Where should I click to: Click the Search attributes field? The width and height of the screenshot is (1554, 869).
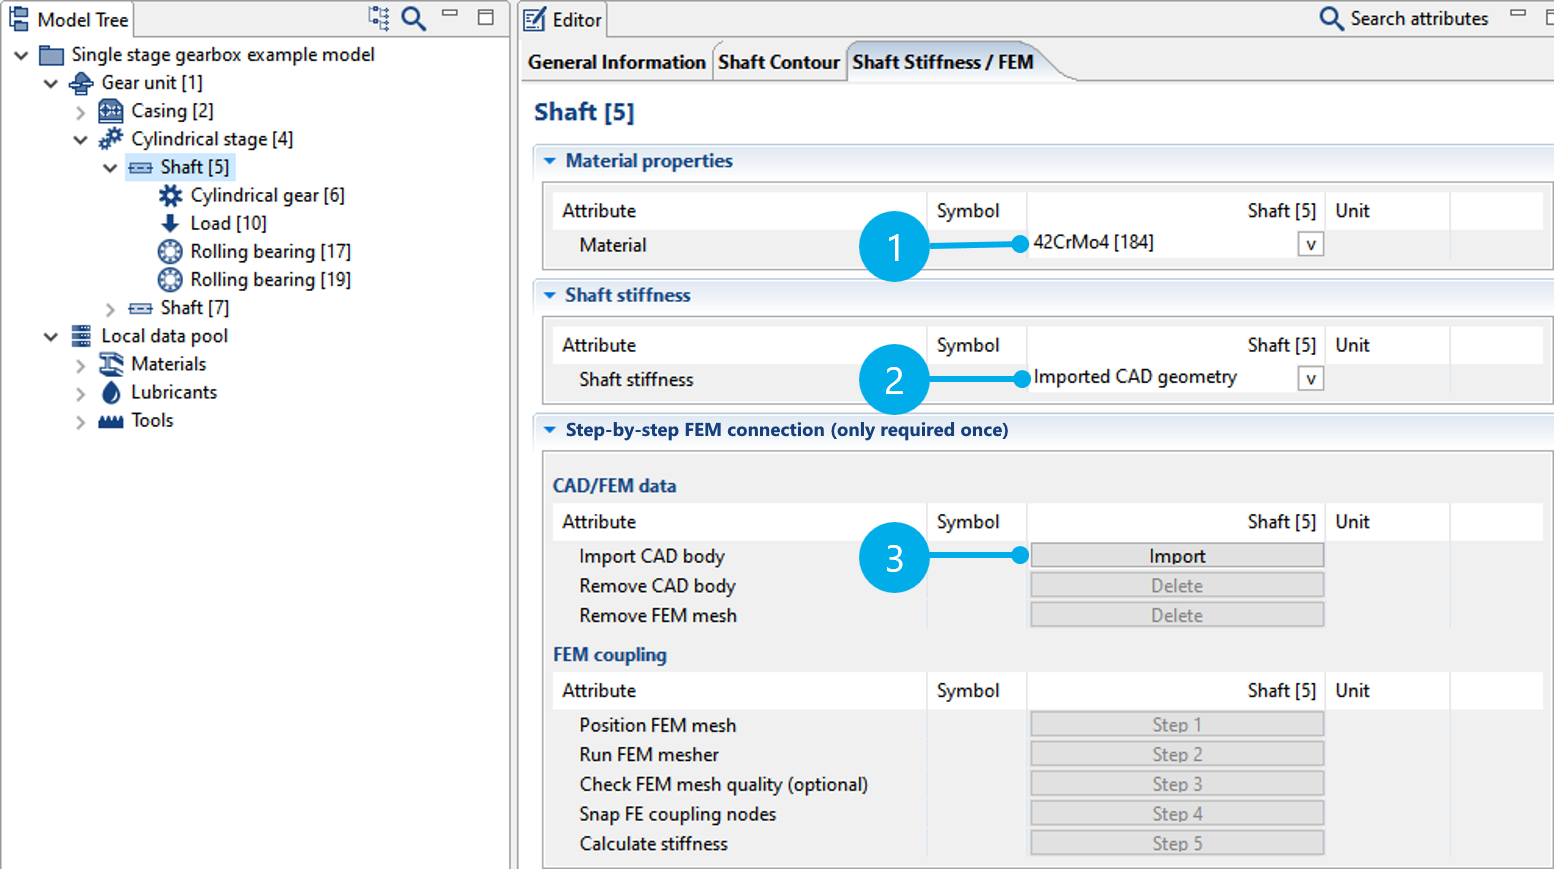(1419, 18)
